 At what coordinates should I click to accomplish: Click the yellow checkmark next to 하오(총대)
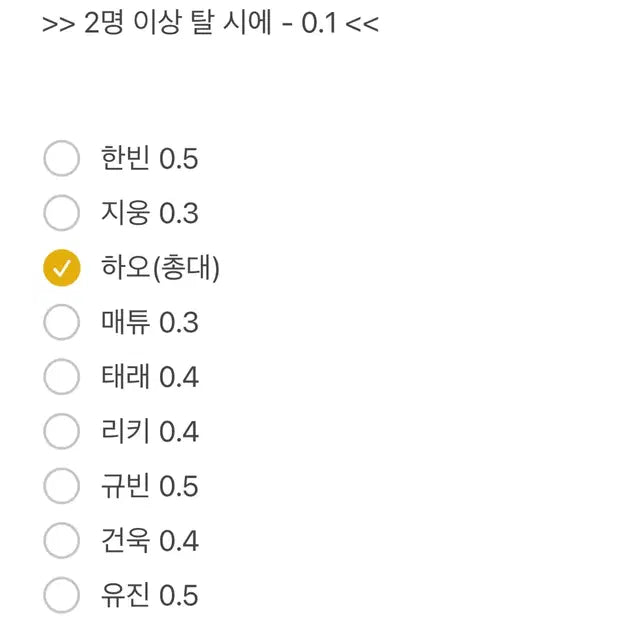click(62, 268)
